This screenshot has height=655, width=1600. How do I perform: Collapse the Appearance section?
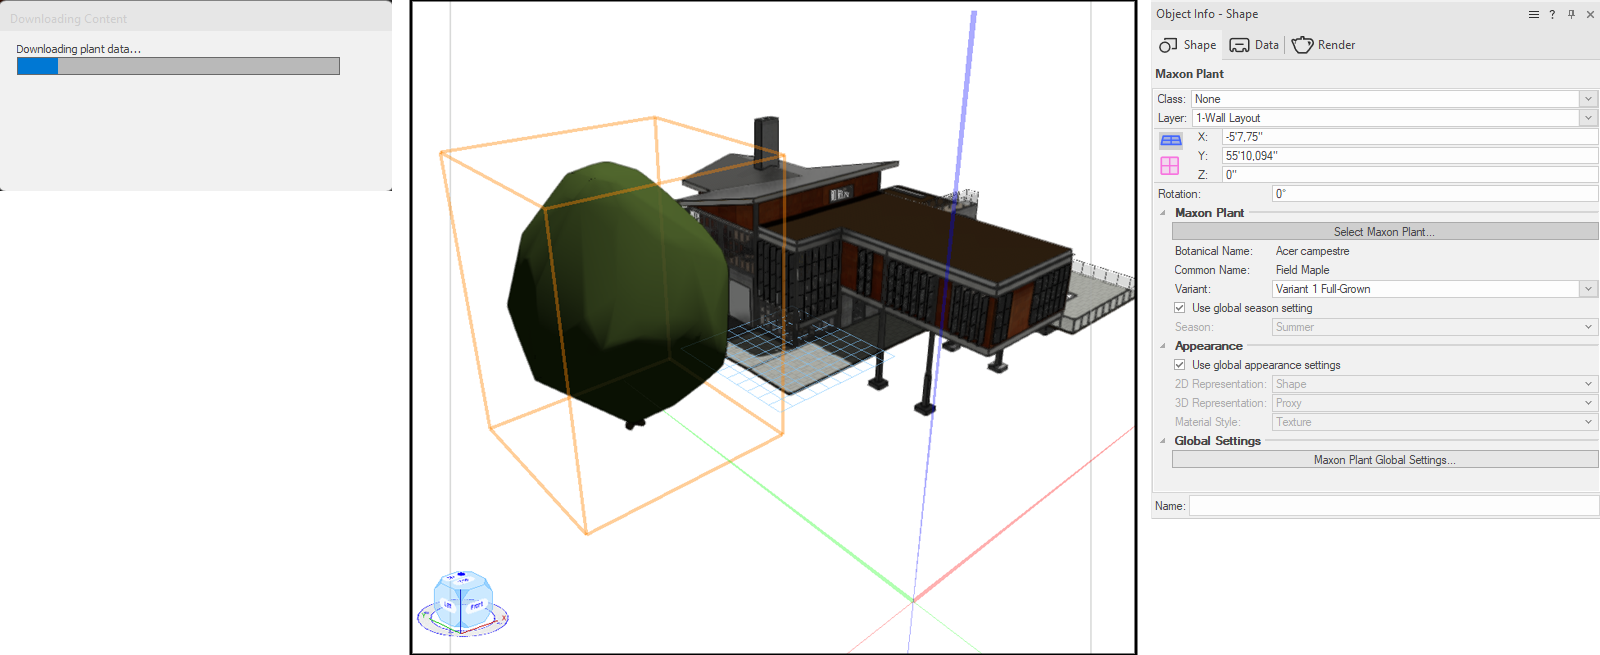[x=1163, y=346]
